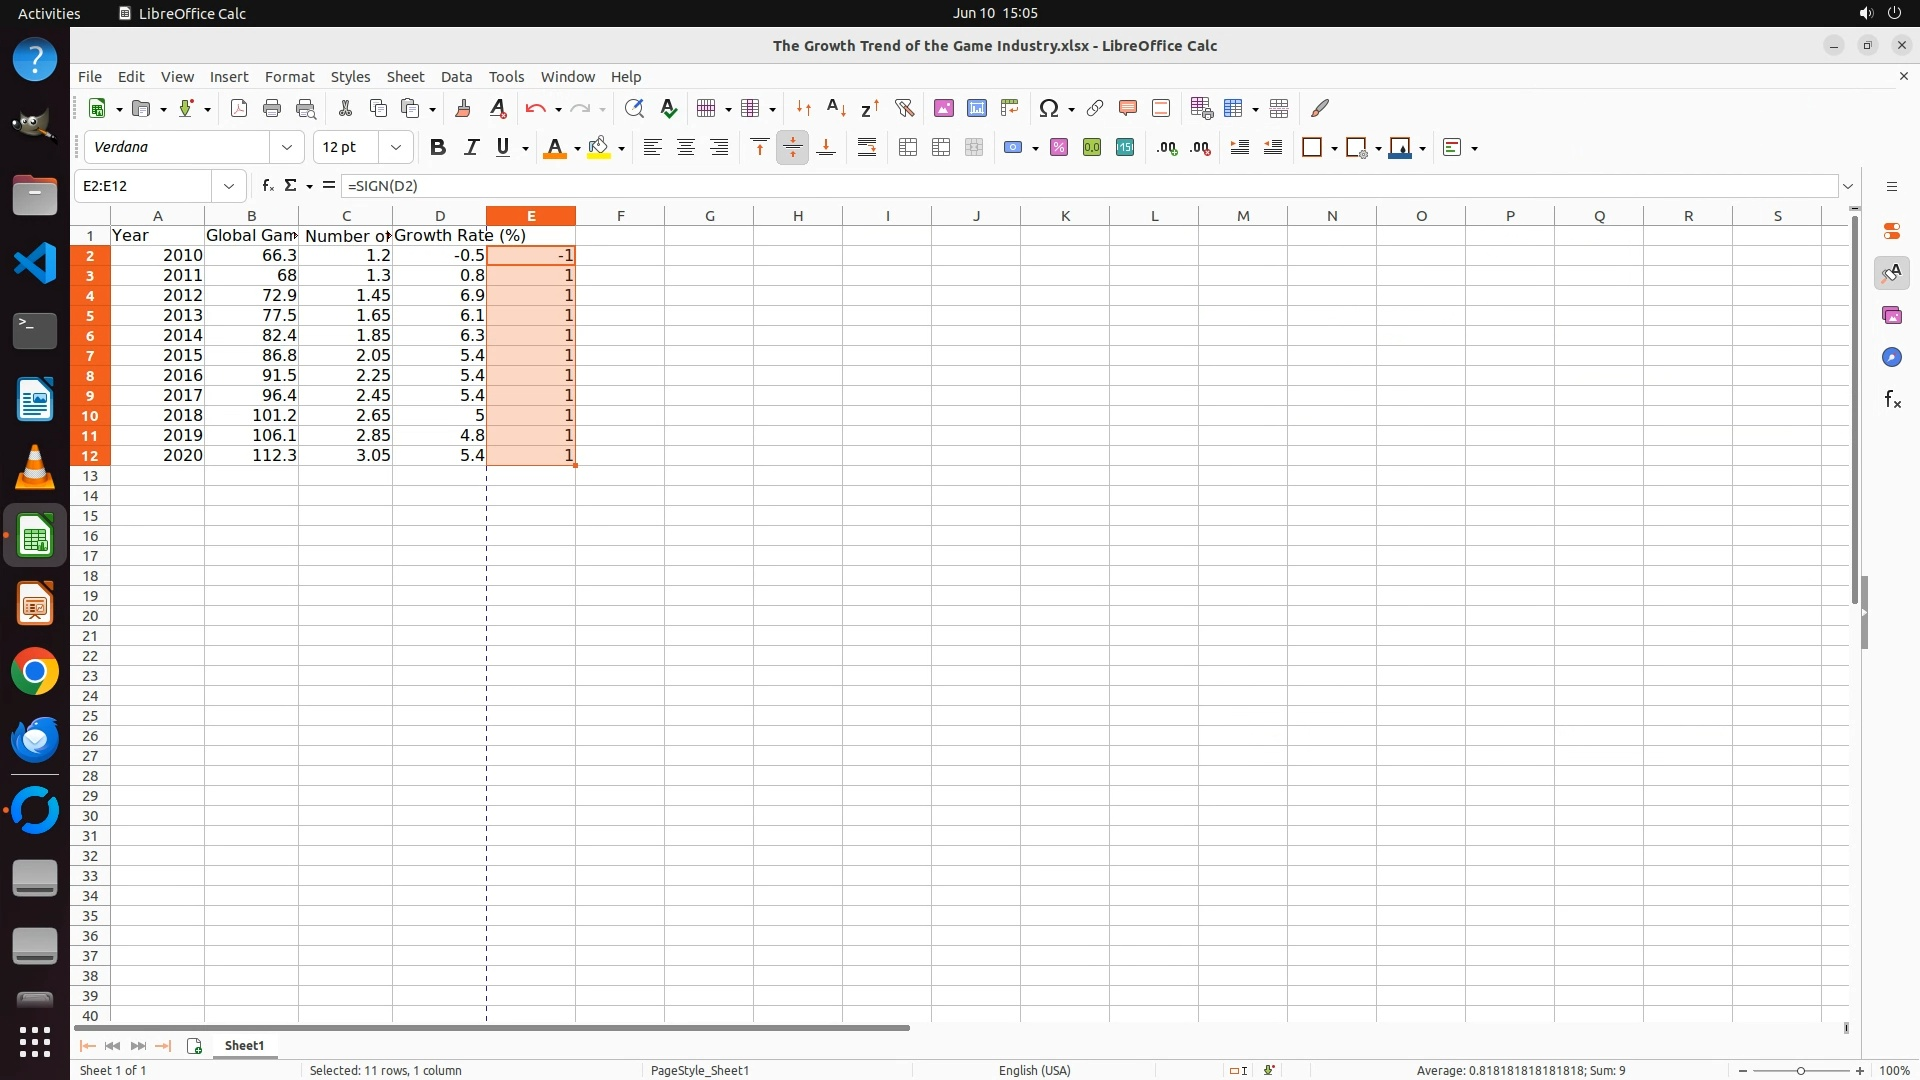The width and height of the screenshot is (1920, 1080).
Task: Open the Format menu
Action: (289, 77)
